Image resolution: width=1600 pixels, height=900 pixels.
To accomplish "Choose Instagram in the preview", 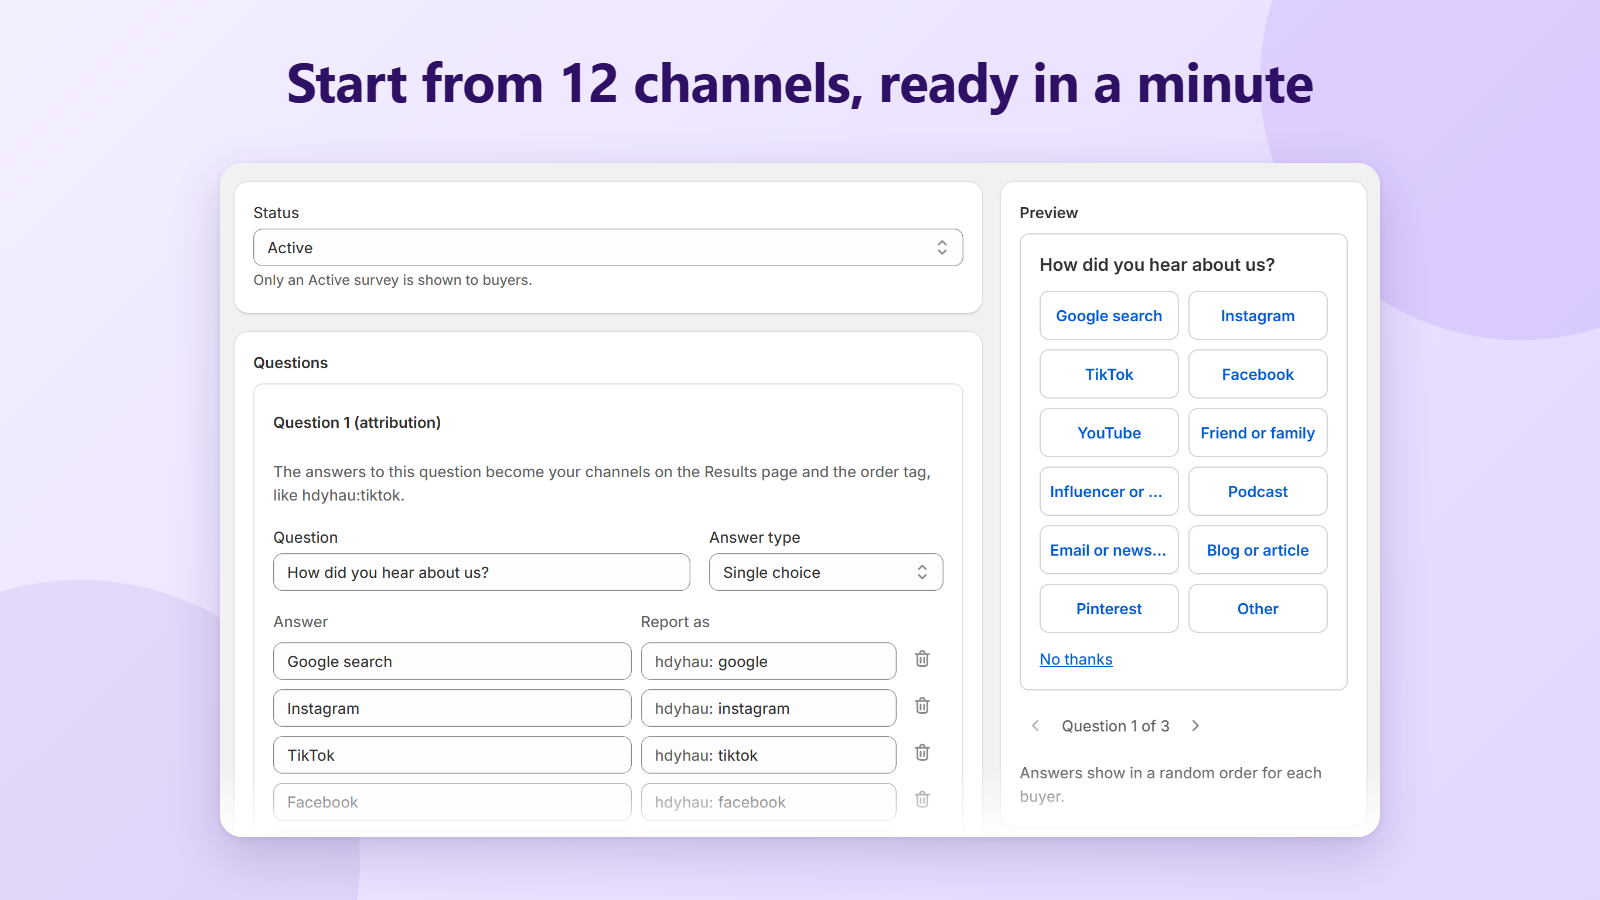I will pos(1258,316).
